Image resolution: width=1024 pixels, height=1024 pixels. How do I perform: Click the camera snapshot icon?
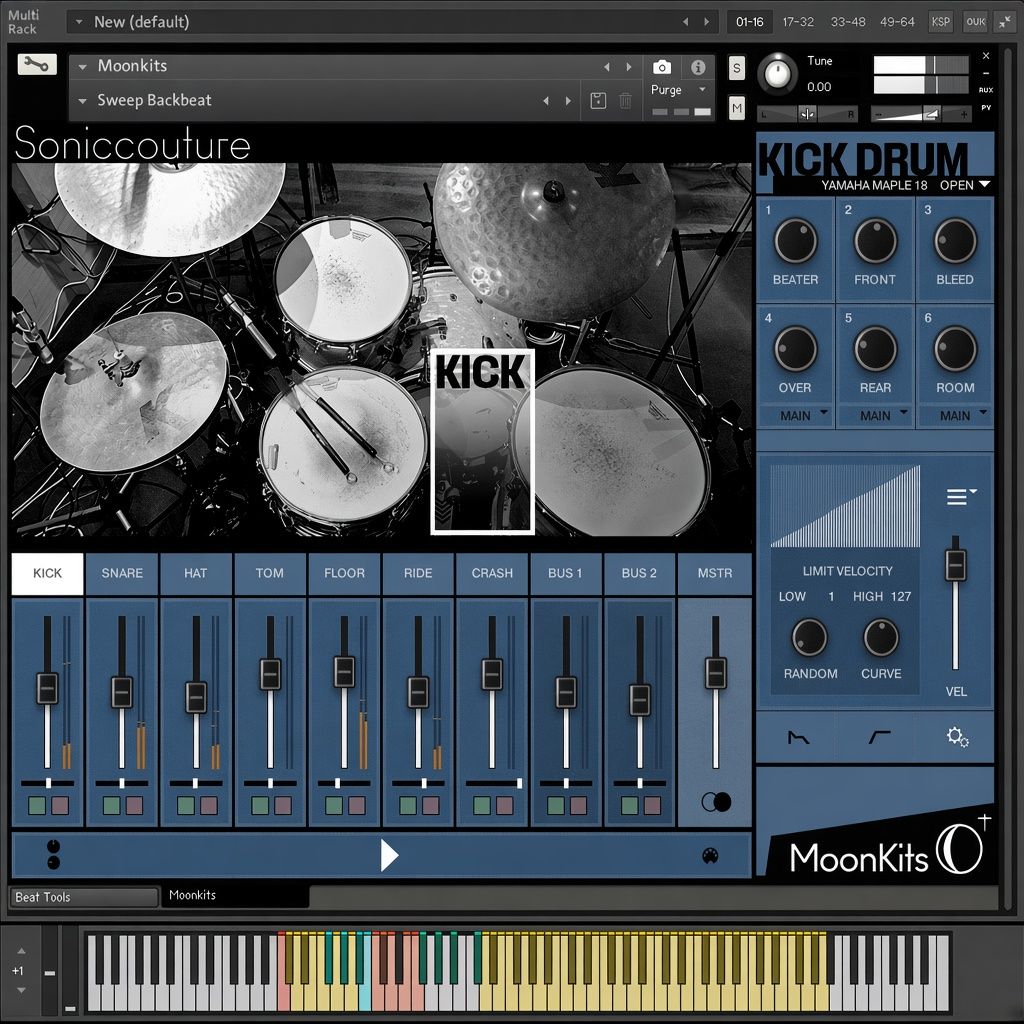(x=662, y=67)
